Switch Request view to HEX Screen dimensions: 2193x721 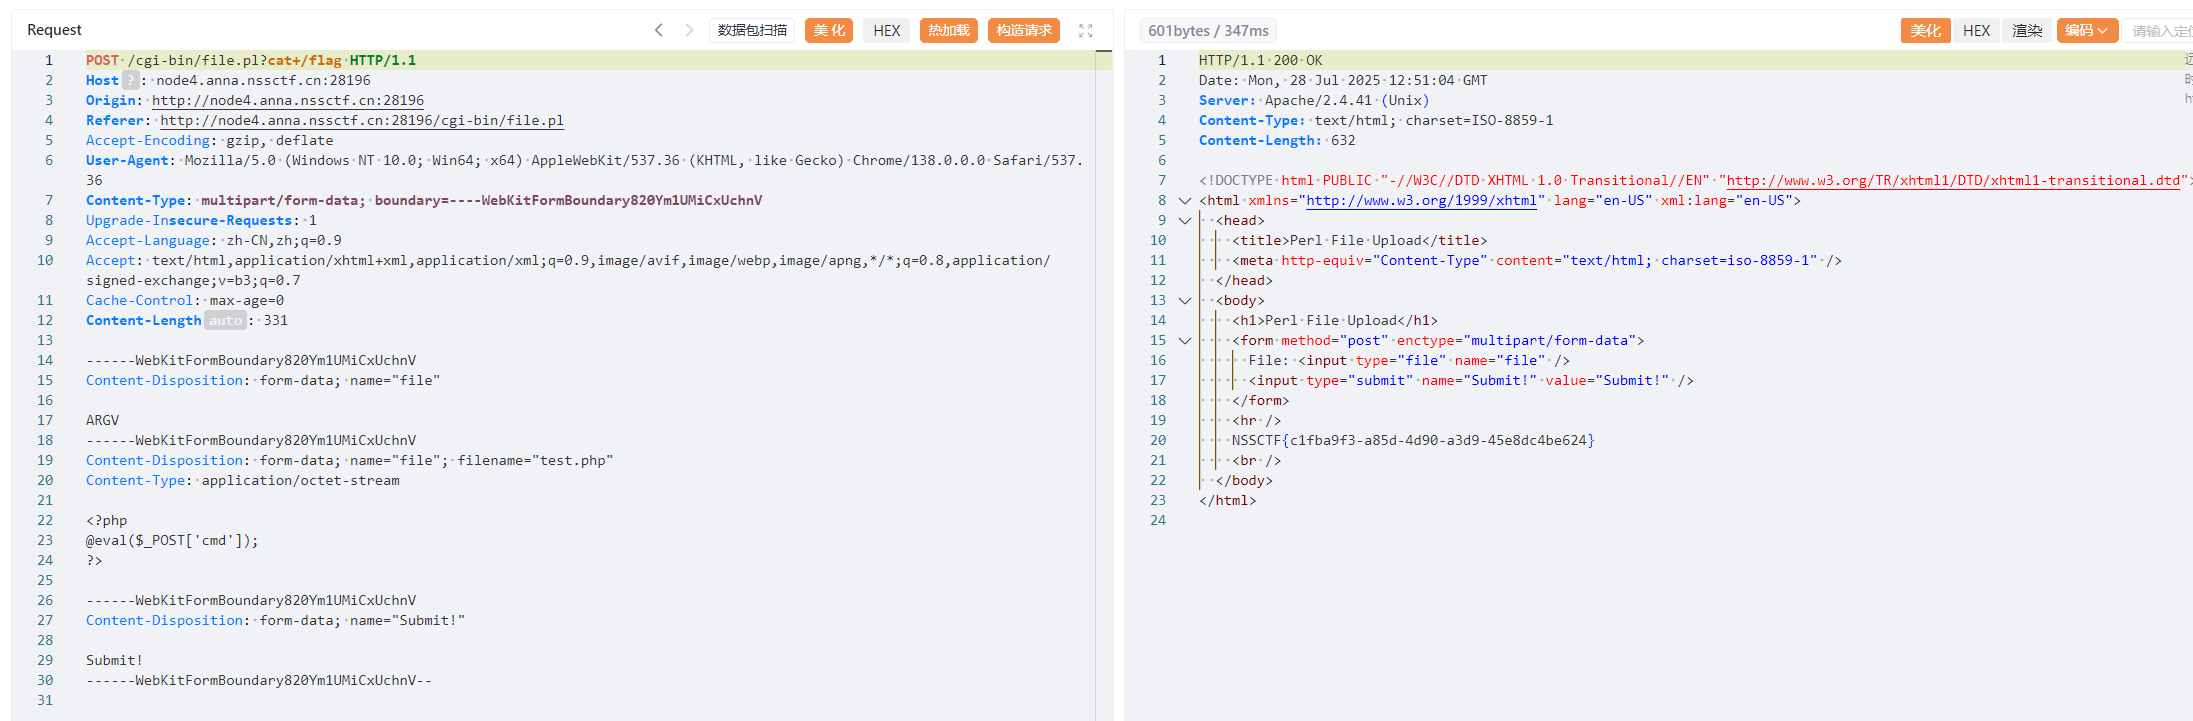pos(887,30)
